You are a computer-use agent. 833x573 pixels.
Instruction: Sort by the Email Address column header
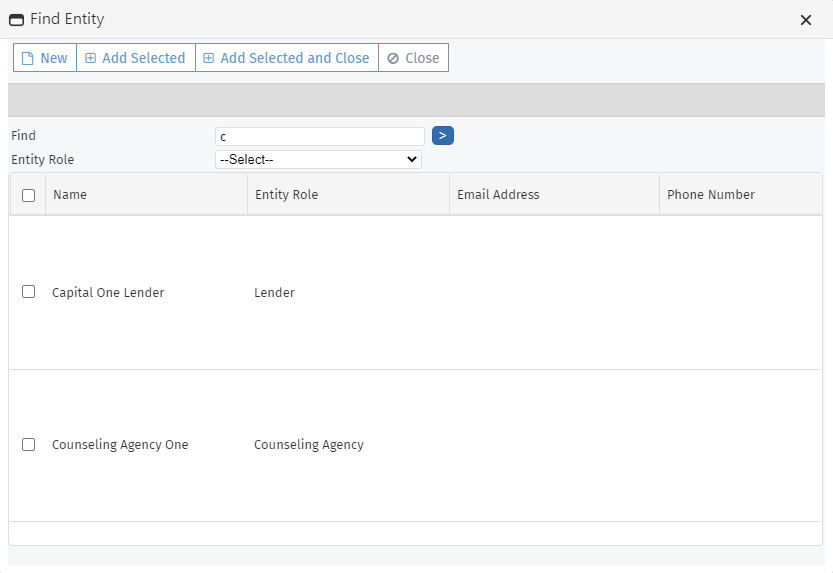[498, 195]
